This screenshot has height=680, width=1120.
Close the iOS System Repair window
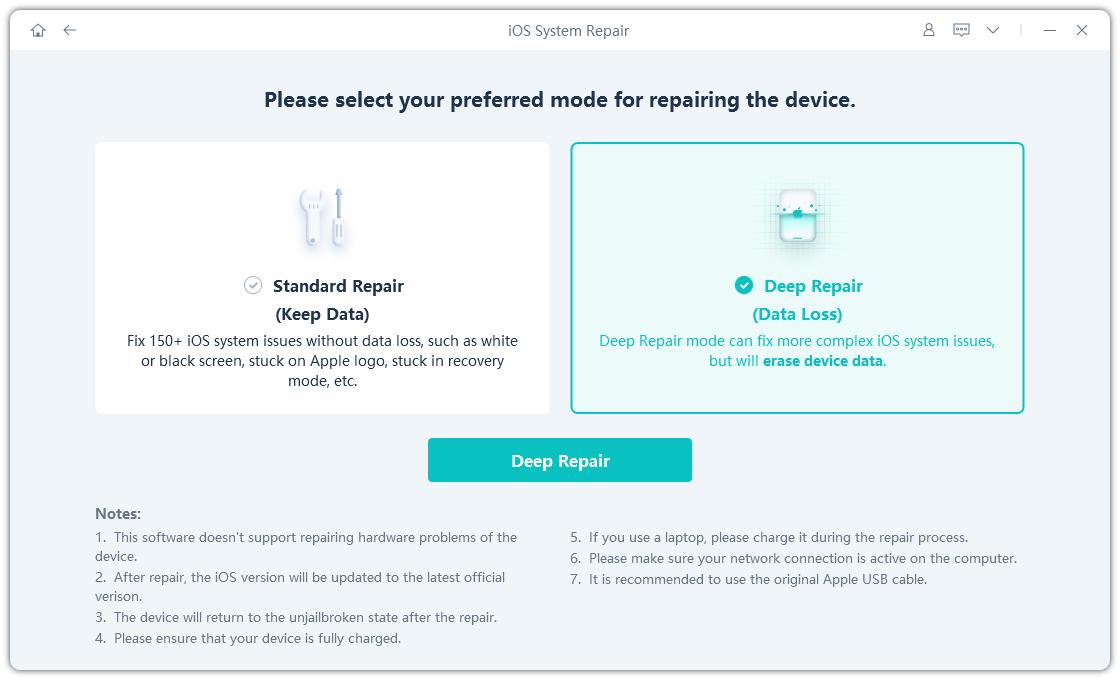coord(1082,30)
